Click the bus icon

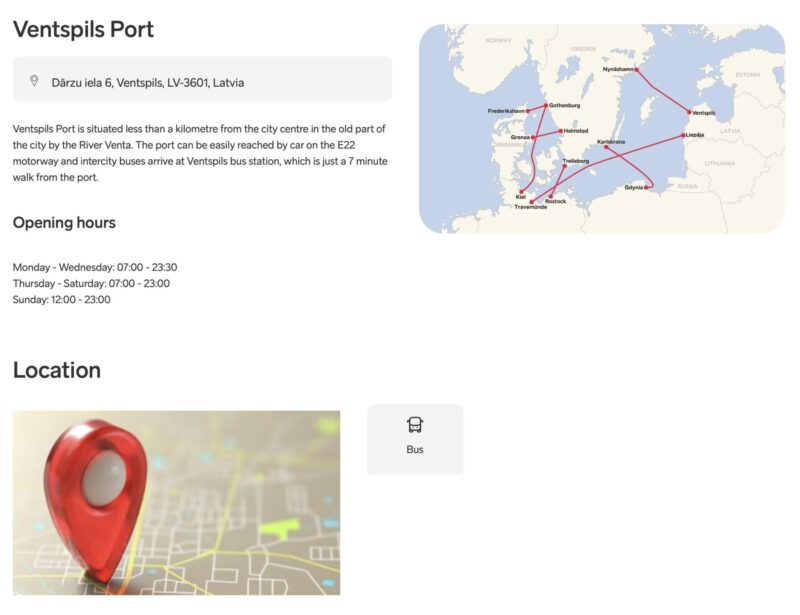[415, 425]
